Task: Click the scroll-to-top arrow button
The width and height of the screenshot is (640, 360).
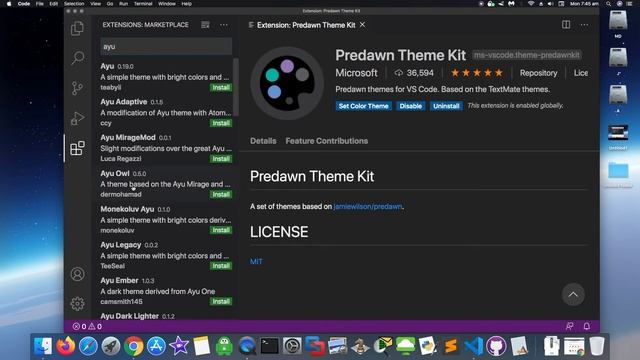Action: click(x=573, y=294)
